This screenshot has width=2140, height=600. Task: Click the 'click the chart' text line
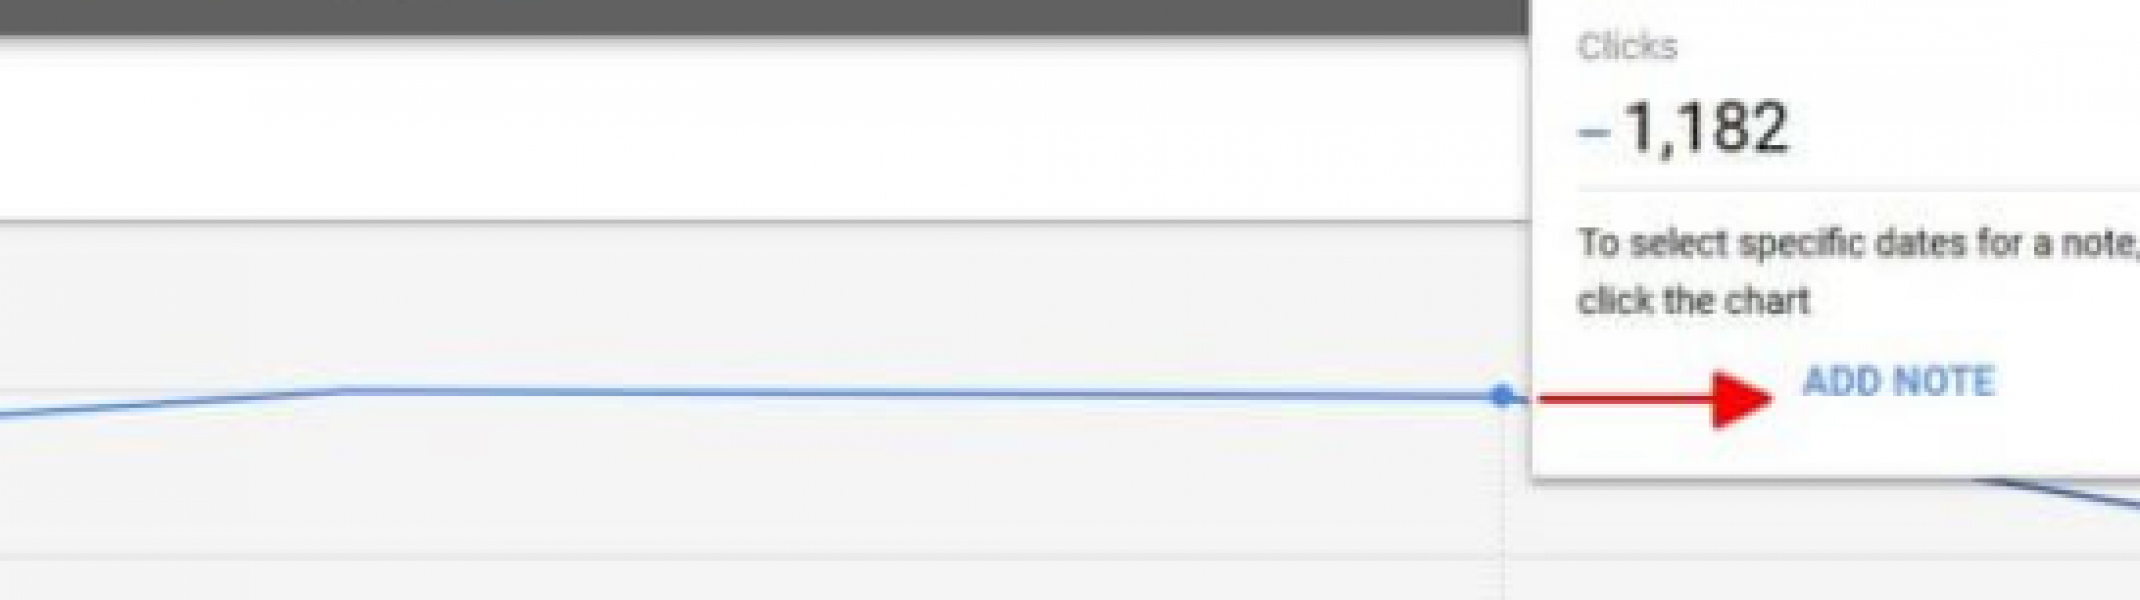[x=1694, y=300]
